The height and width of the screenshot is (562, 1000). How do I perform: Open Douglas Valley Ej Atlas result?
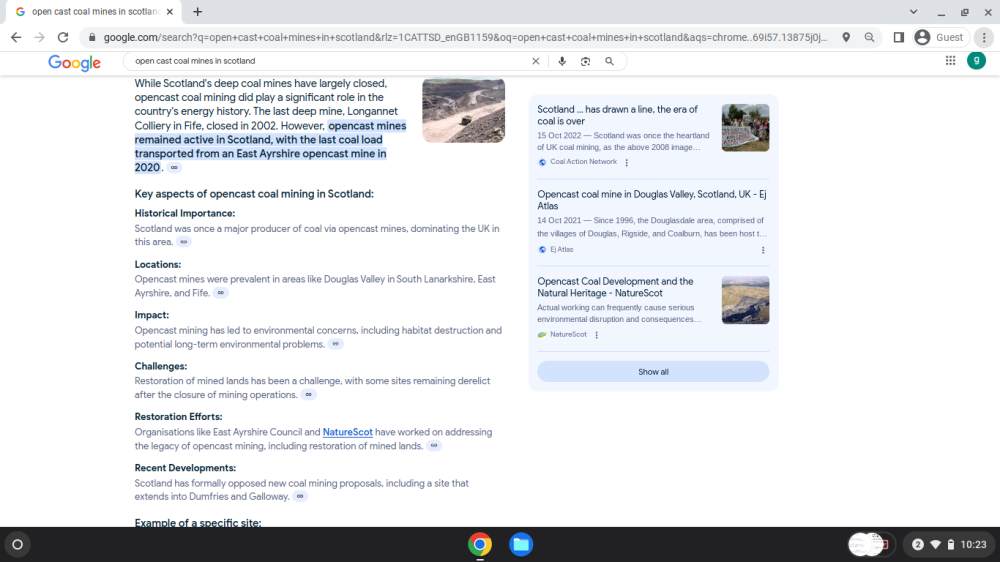coord(652,200)
